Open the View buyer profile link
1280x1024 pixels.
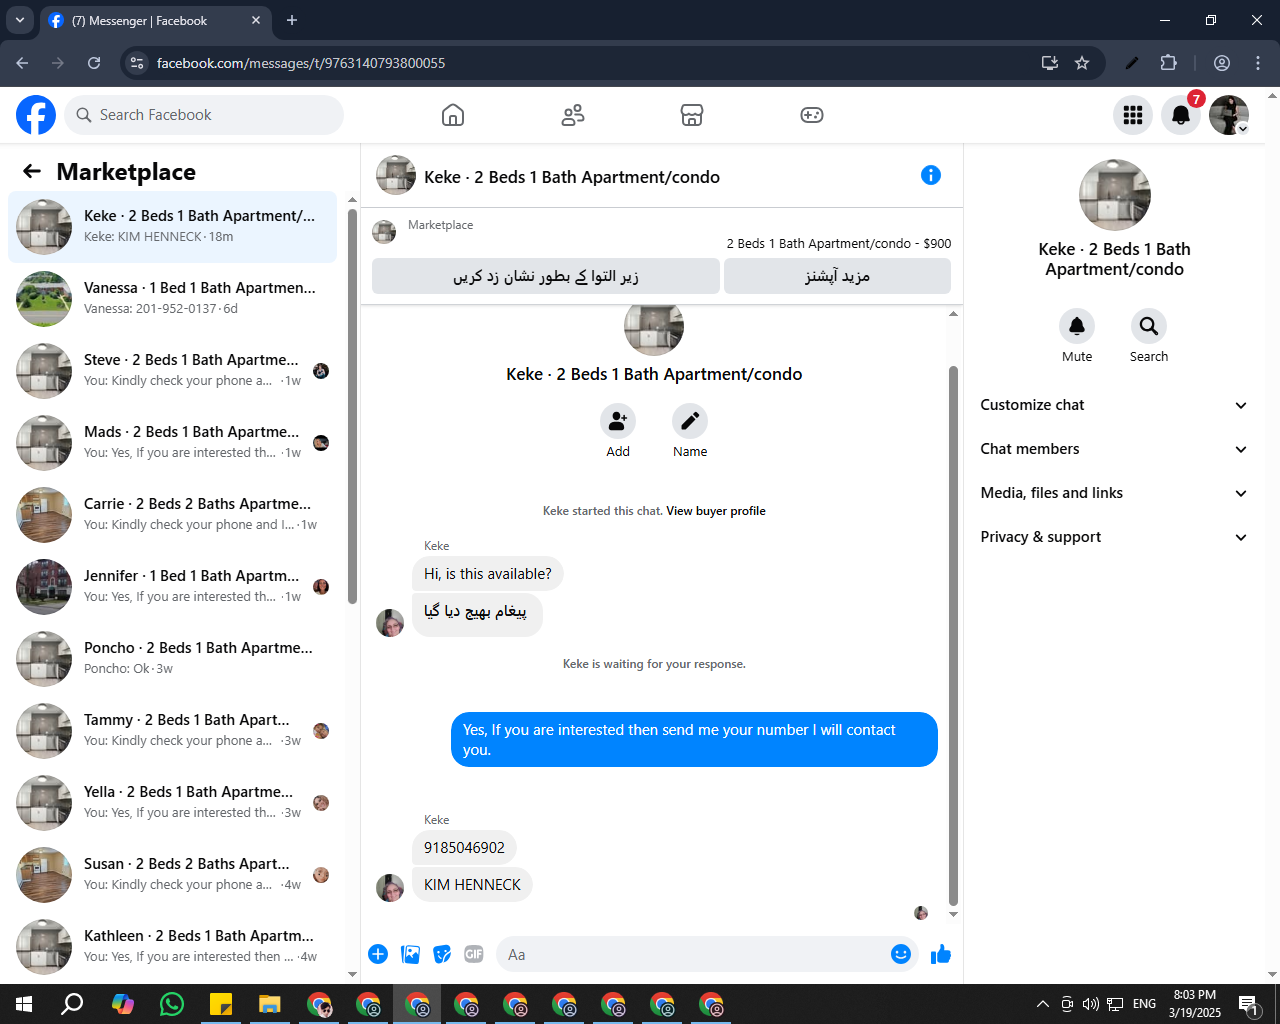[716, 511]
